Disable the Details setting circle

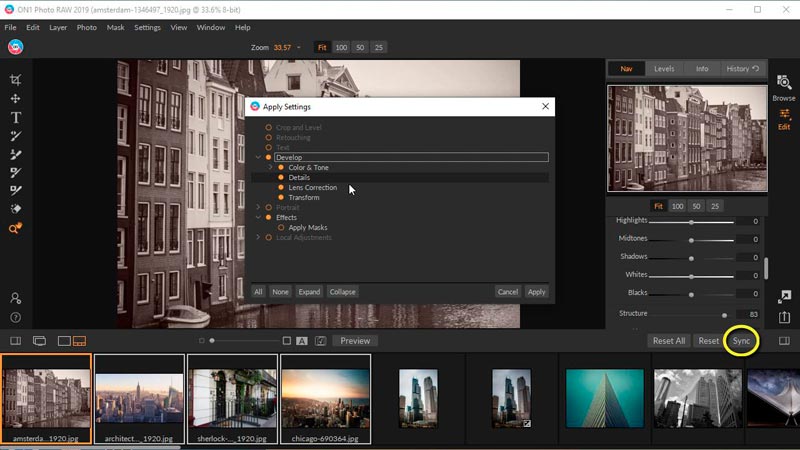281,177
